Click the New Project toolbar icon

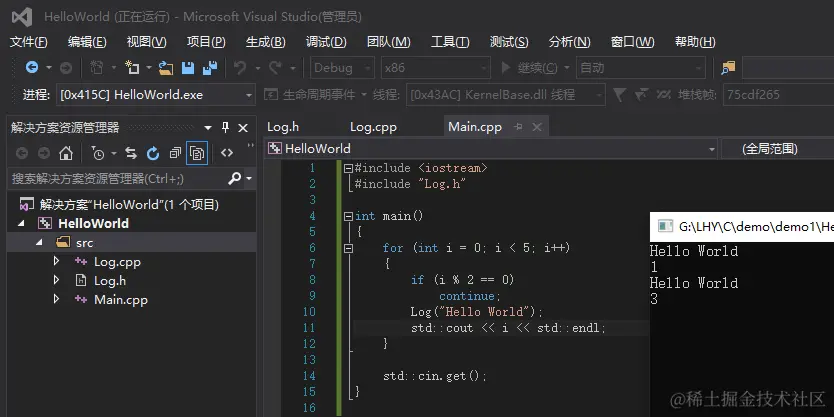[x=96, y=68]
